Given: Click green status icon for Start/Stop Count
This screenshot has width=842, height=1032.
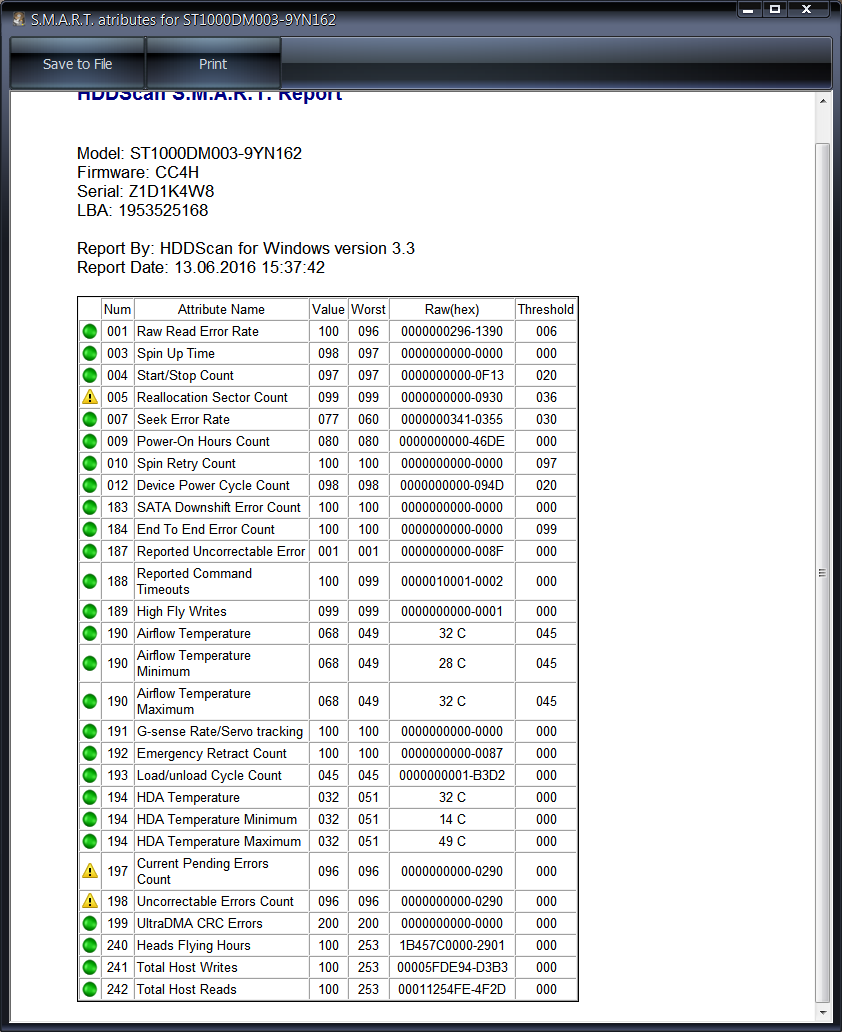Looking at the screenshot, I should click(90, 376).
